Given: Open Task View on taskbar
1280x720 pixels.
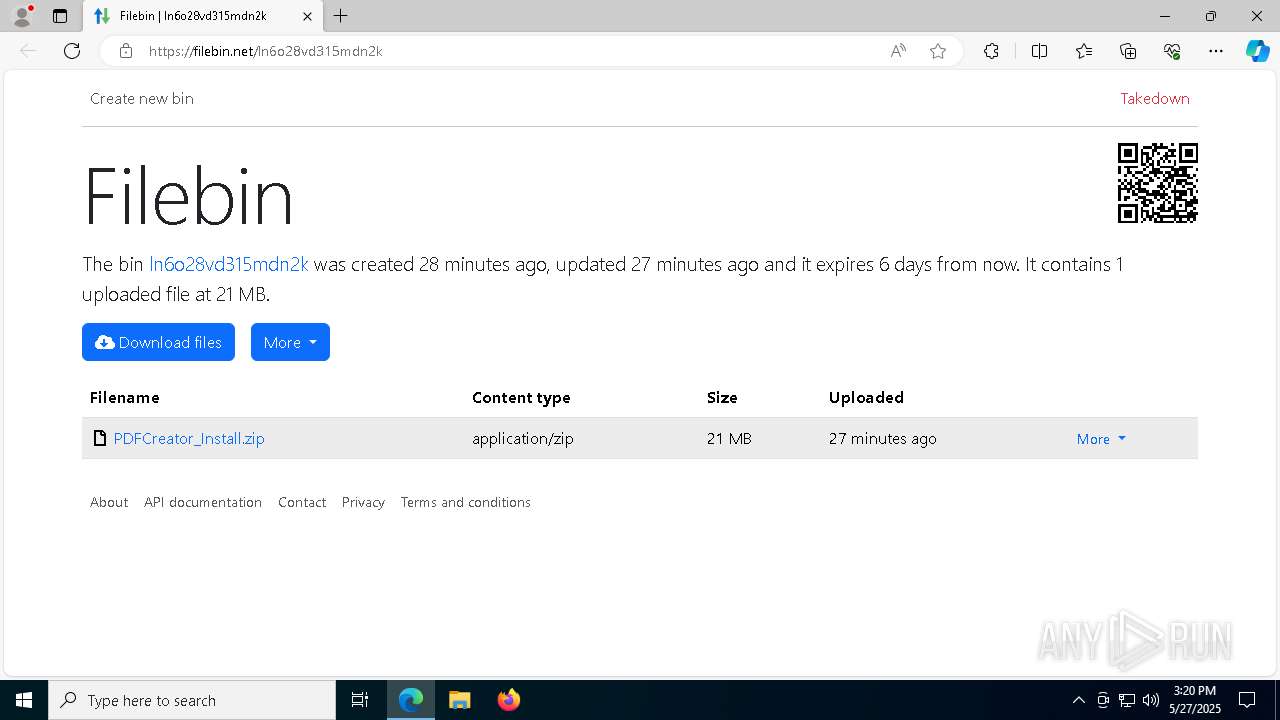Looking at the screenshot, I should tap(360, 700).
